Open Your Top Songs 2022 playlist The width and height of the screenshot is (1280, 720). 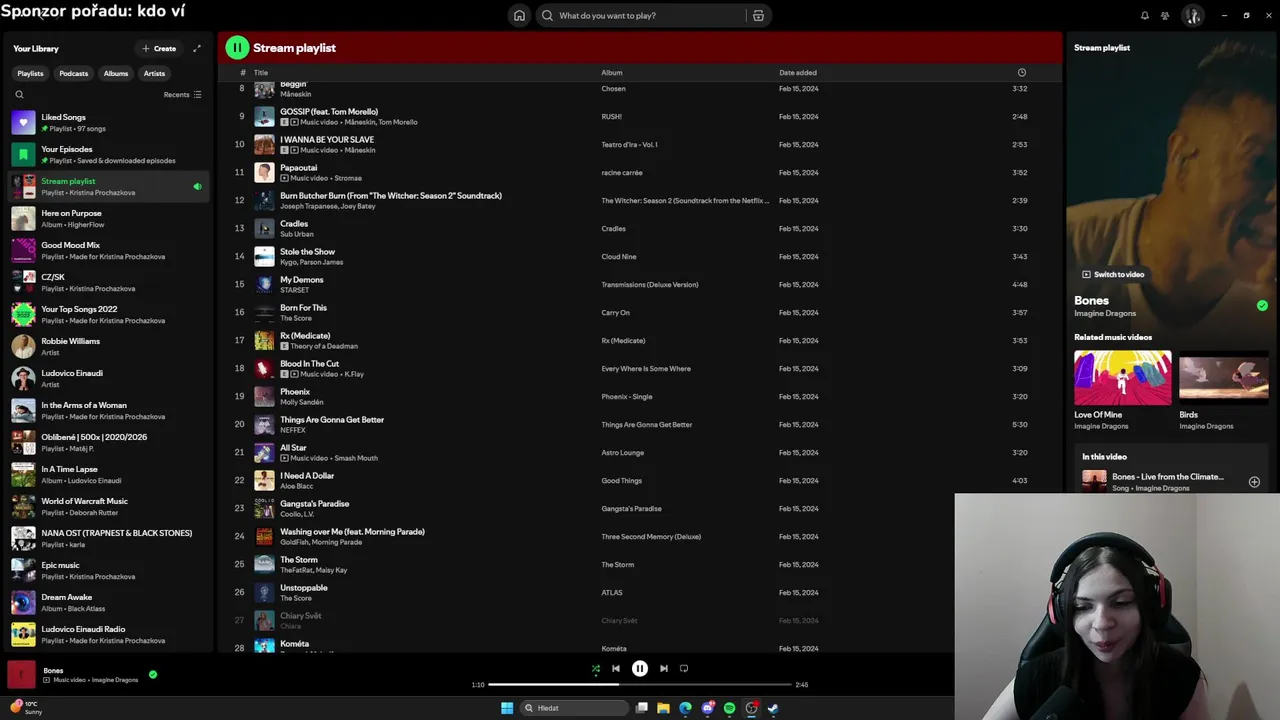108,314
